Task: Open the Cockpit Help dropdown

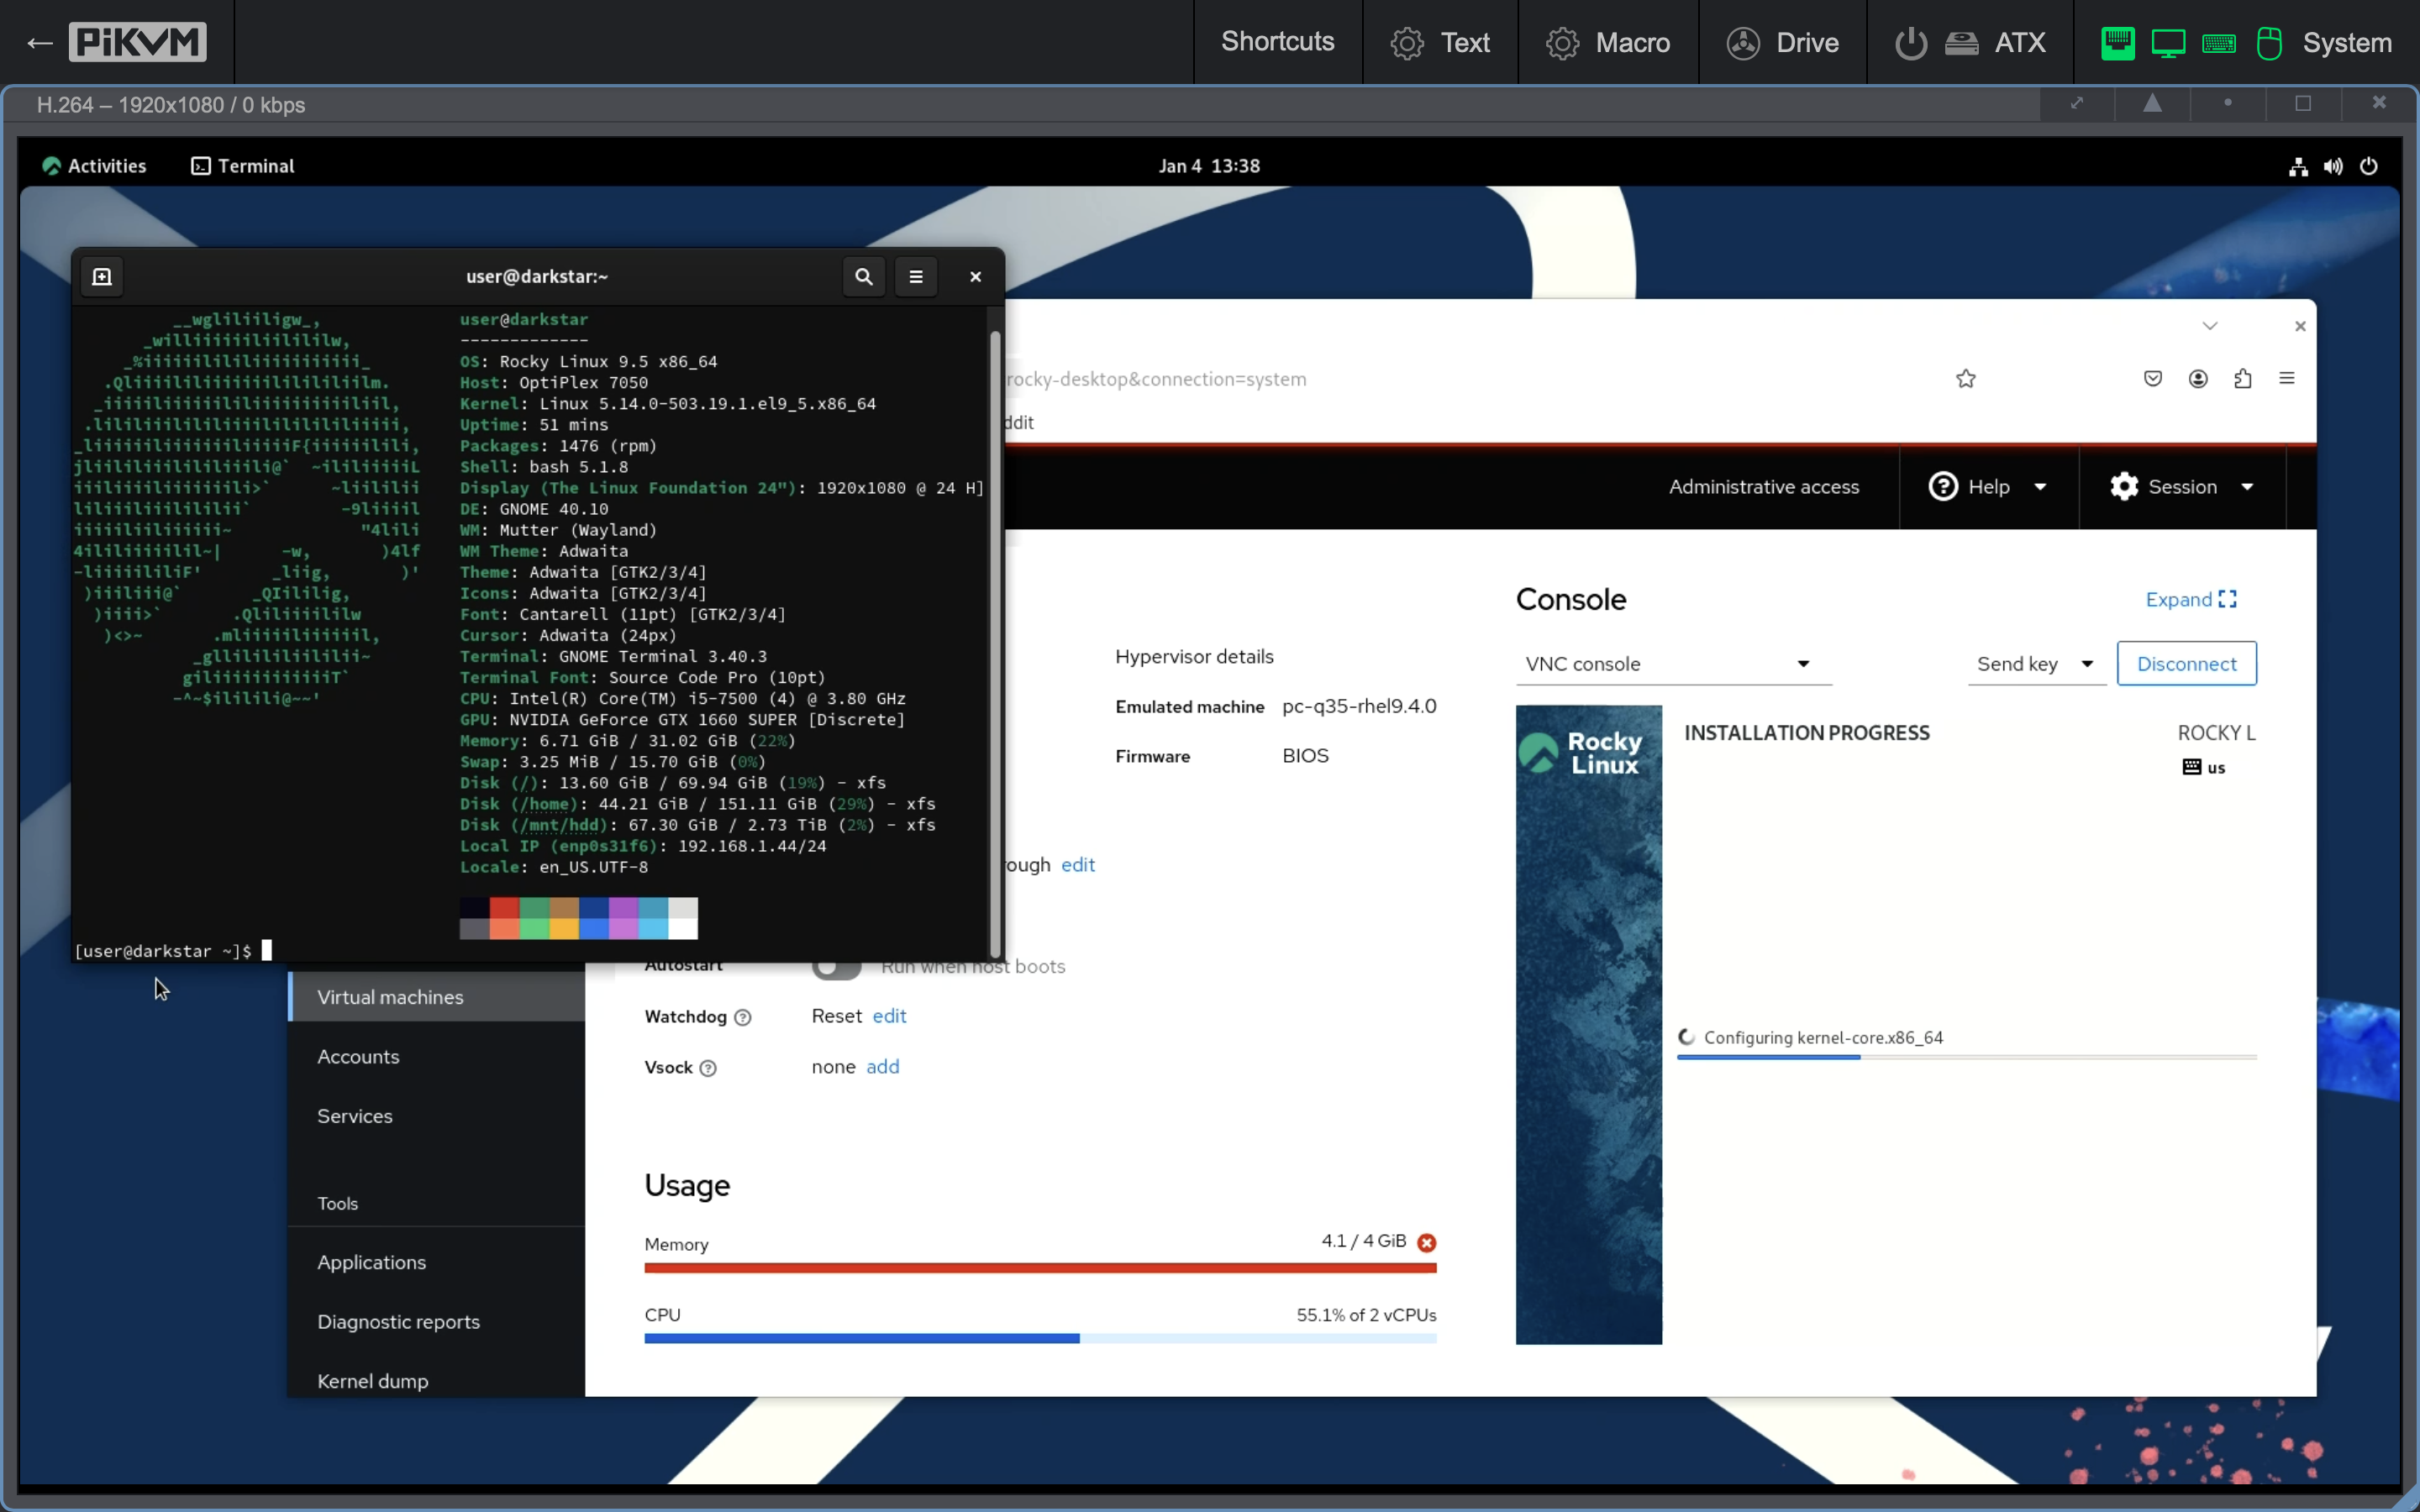Action: 1988,487
